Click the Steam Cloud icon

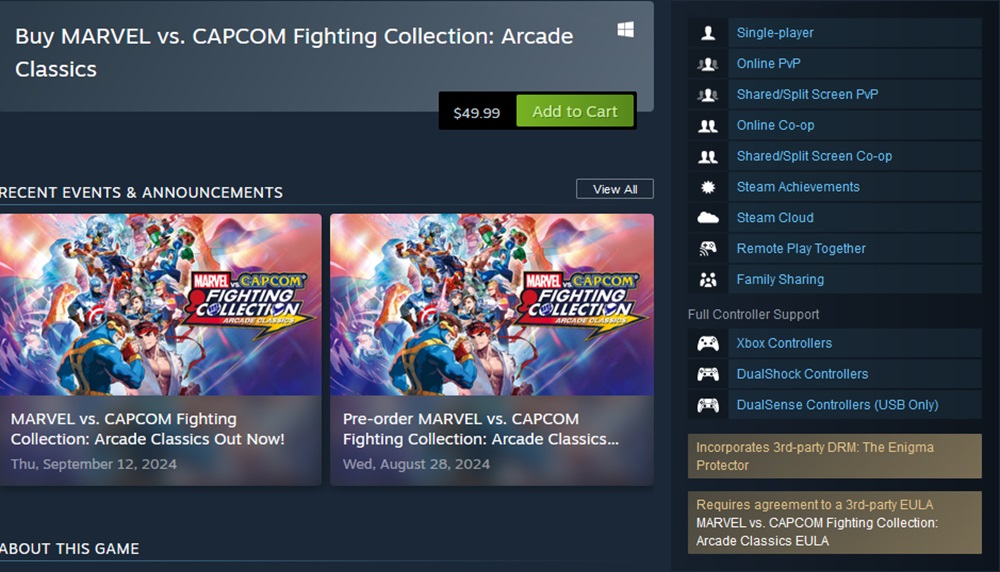(708, 218)
